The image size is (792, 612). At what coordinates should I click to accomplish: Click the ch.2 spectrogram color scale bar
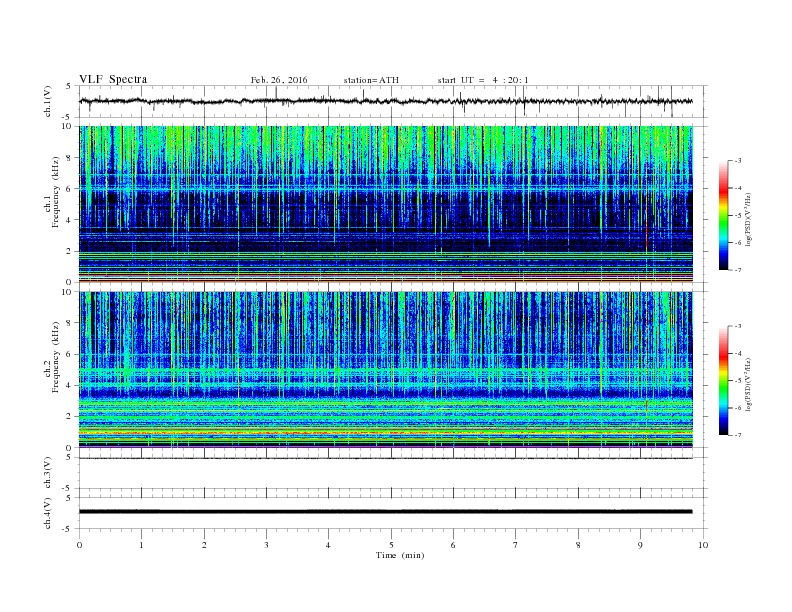(x=723, y=381)
